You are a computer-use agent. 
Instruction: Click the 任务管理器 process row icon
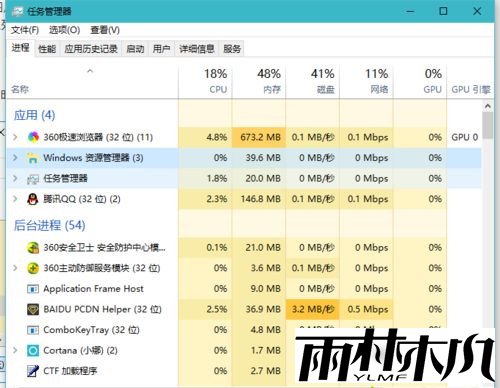click(x=33, y=179)
